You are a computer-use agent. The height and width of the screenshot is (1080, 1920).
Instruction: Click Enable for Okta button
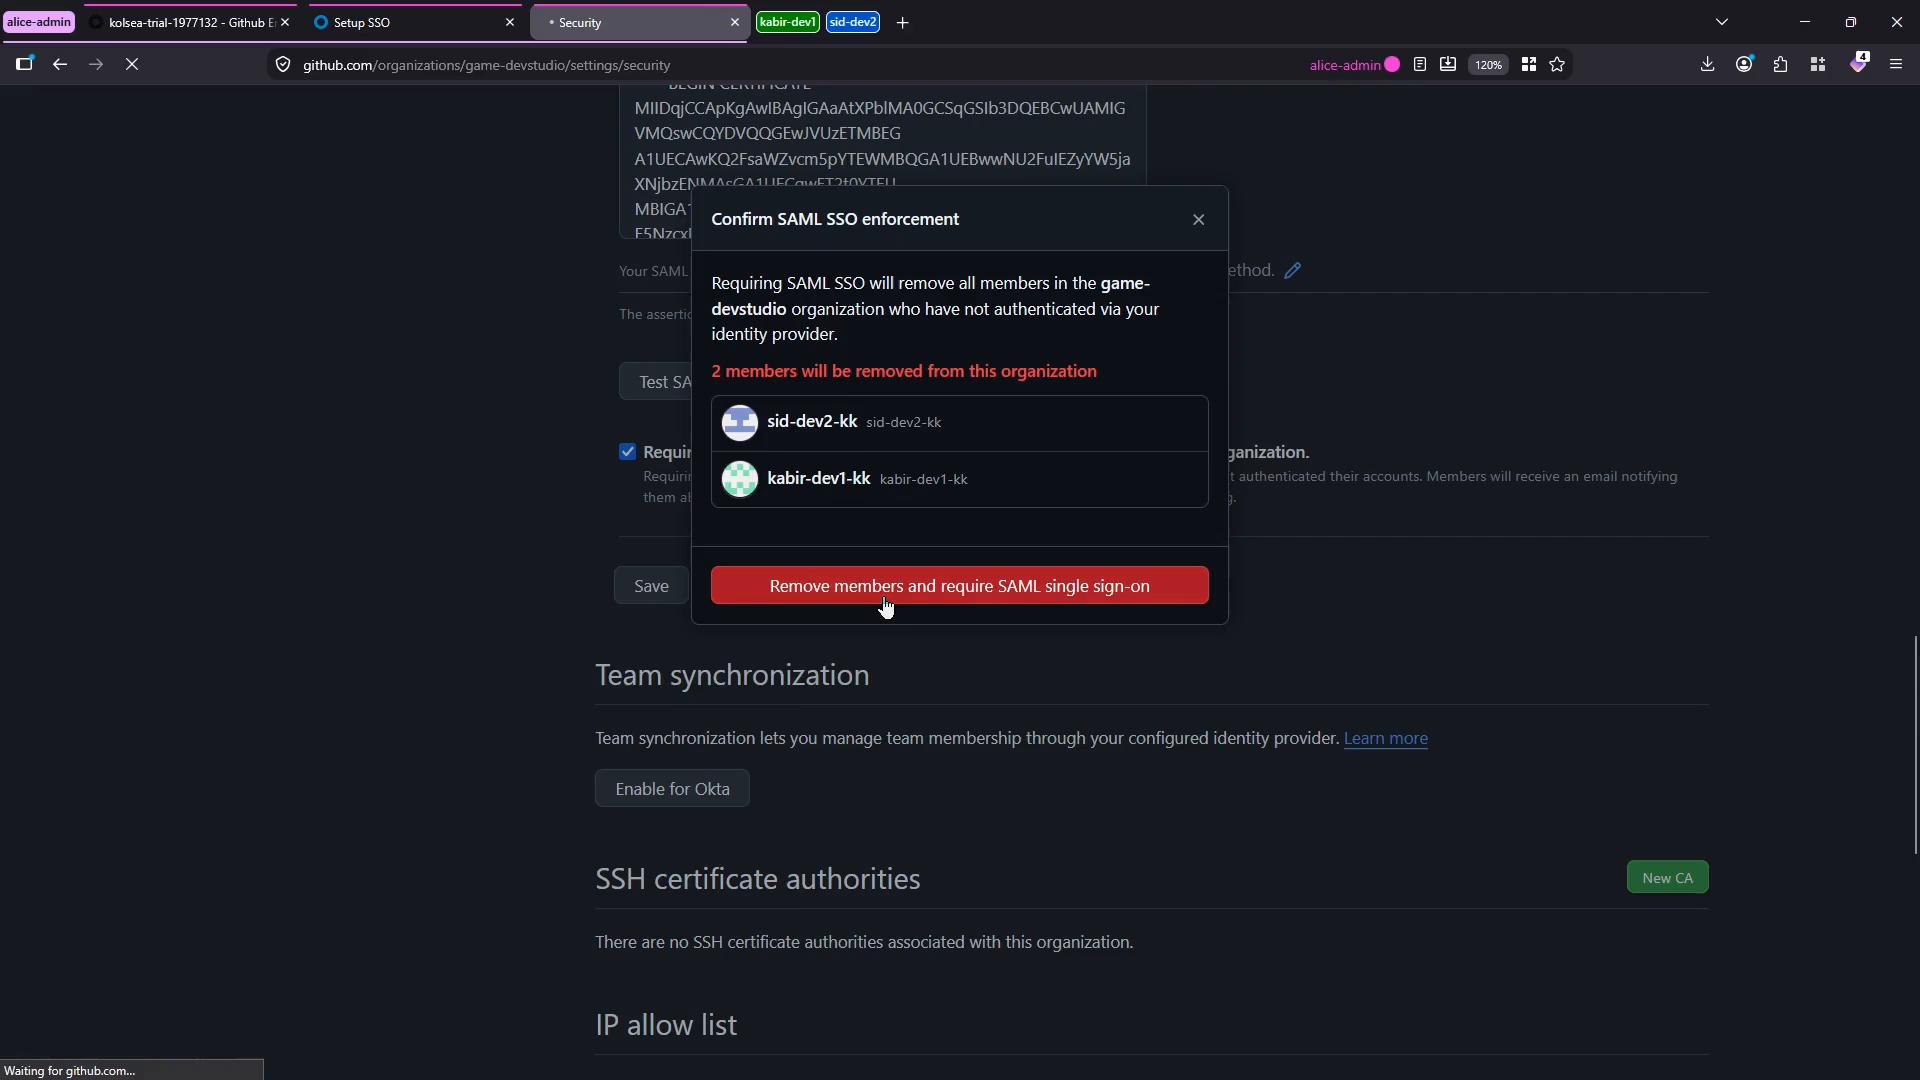[x=672, y=789]
